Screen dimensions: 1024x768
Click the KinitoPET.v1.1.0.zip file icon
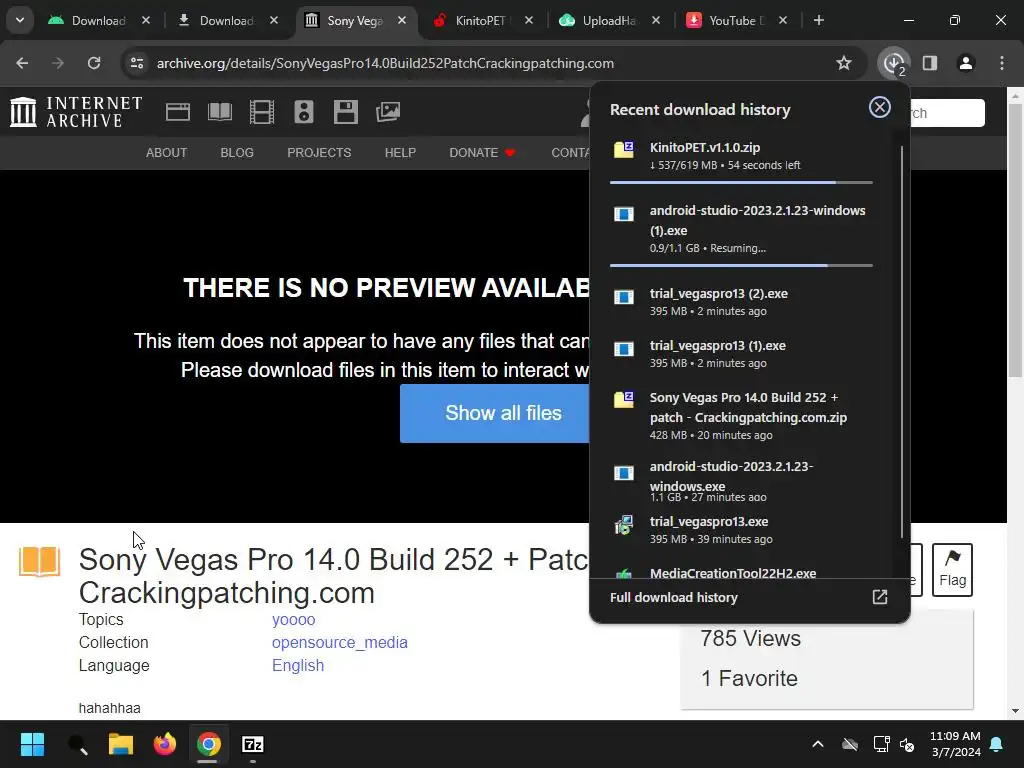tap(624, 149)
